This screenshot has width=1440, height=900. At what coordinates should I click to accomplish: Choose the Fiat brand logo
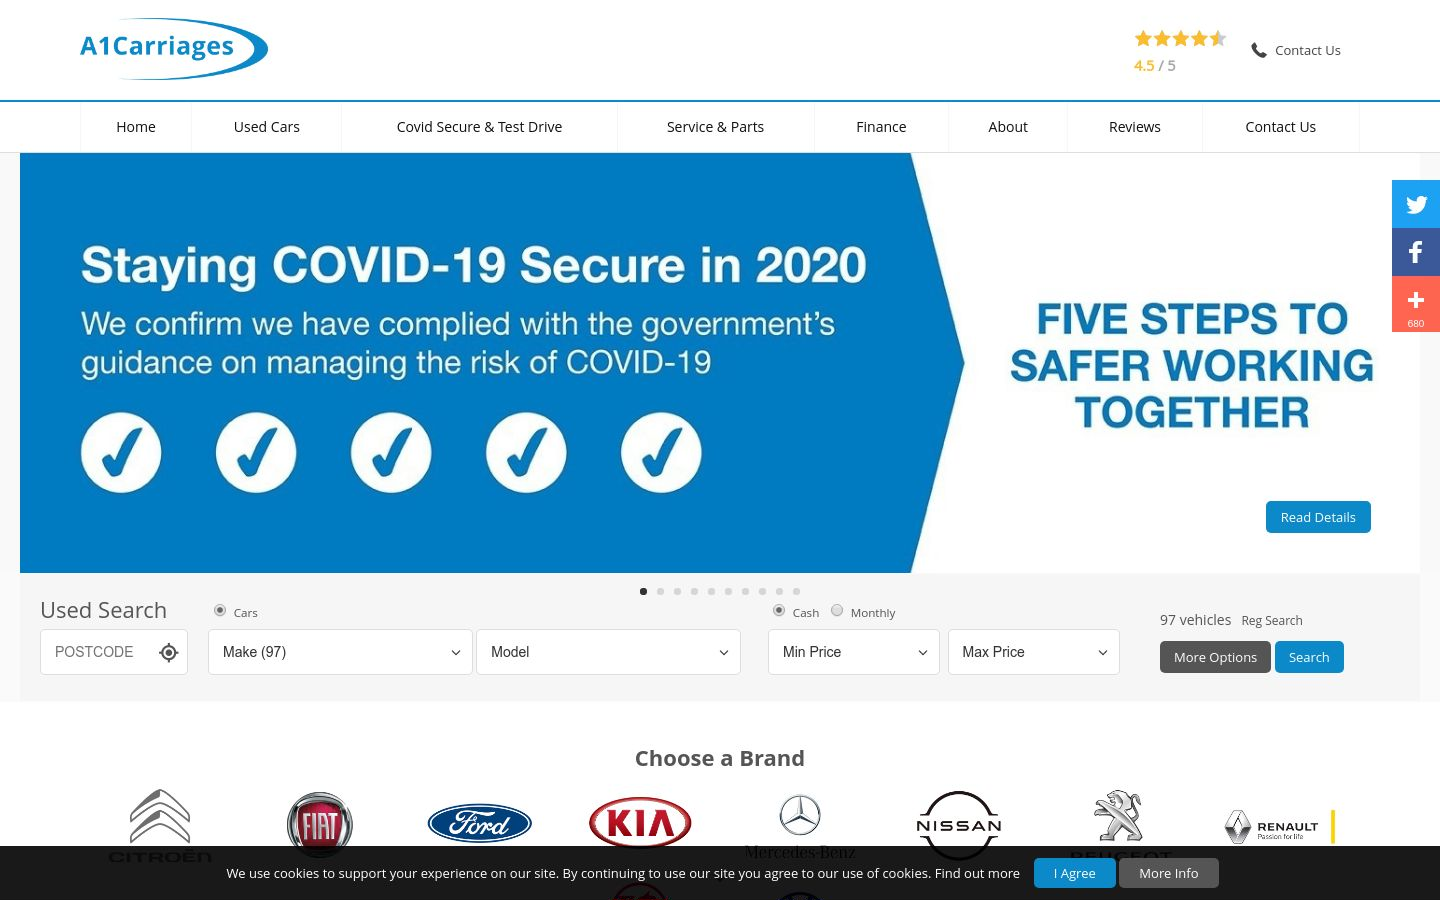[320, 825]
